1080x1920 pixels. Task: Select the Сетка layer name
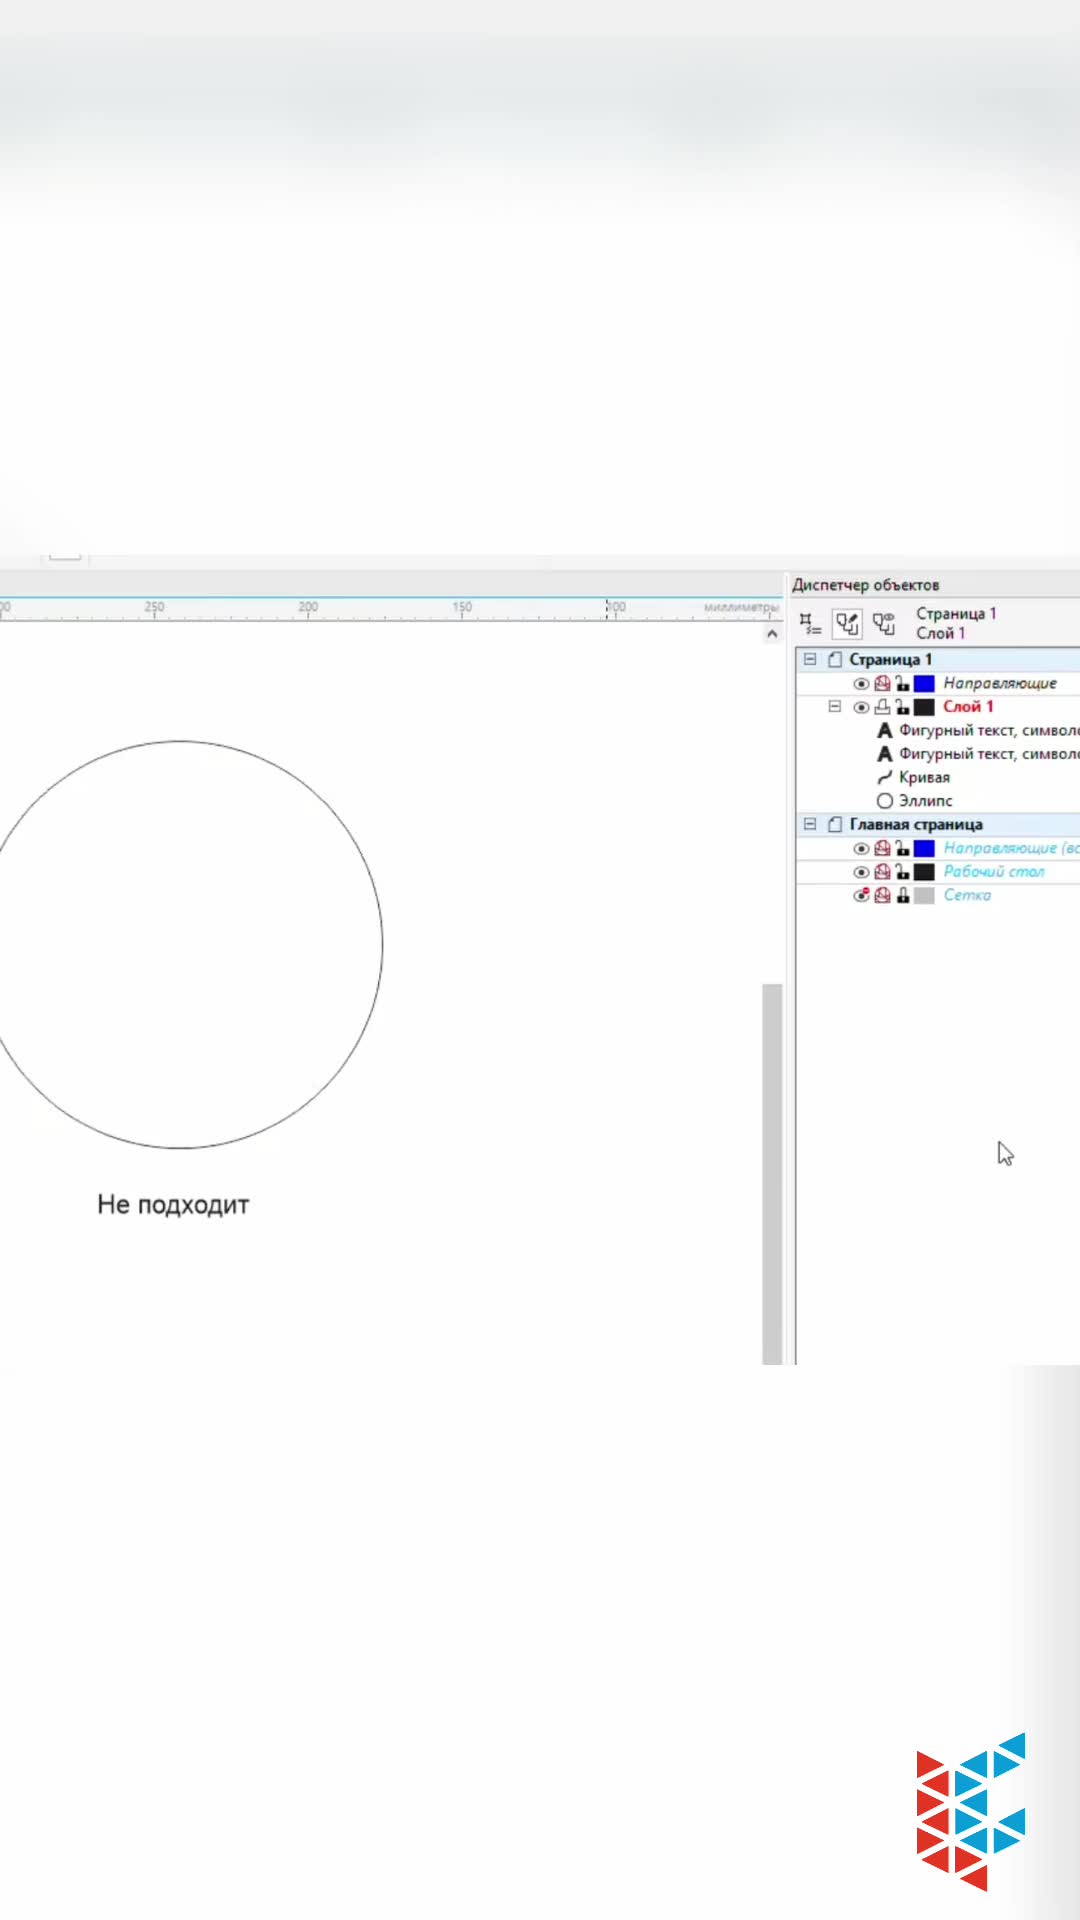[x=967, y=895]
